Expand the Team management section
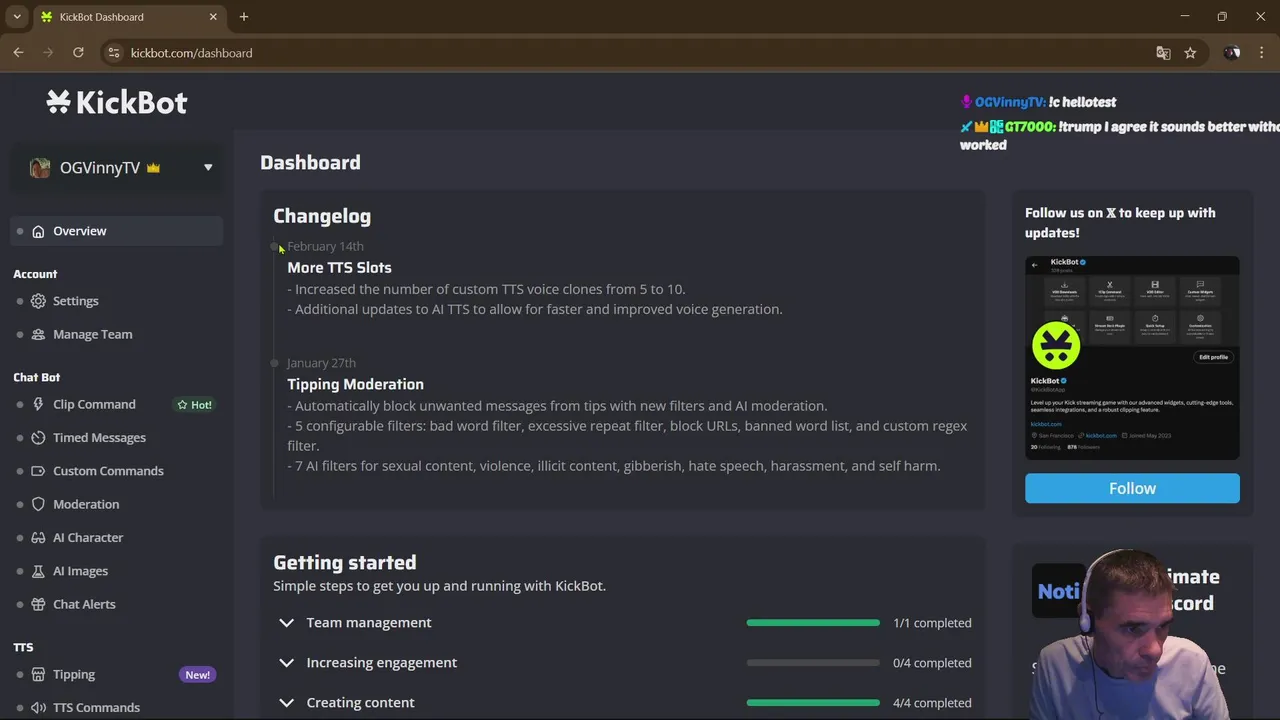 coord(286,623)
